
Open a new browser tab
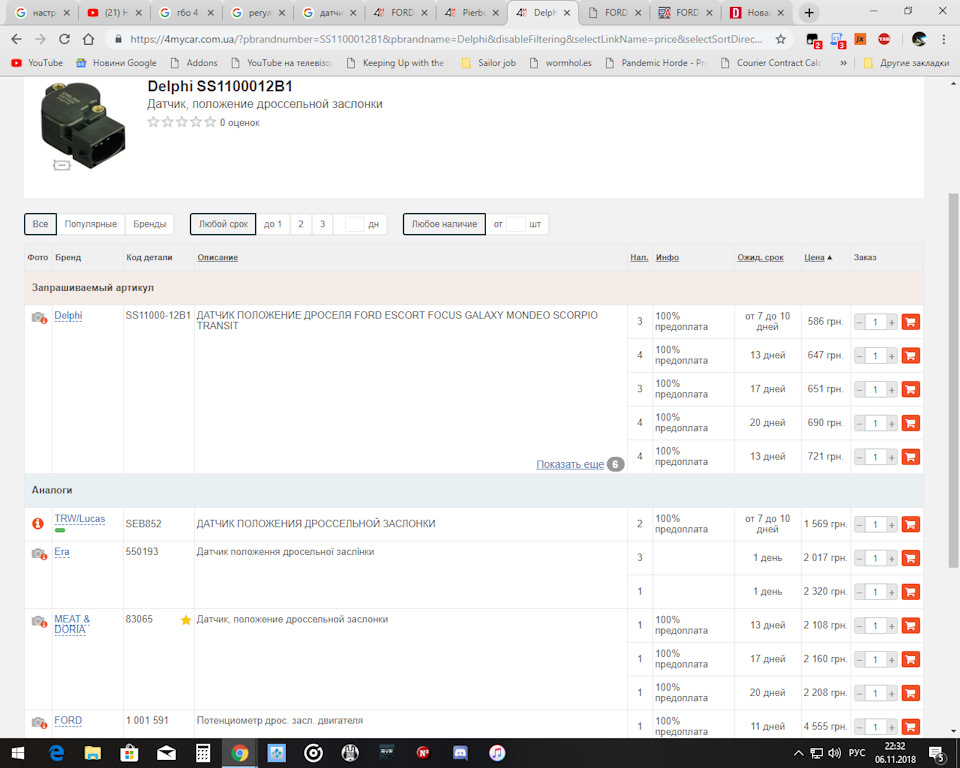[x=809, y=12]
